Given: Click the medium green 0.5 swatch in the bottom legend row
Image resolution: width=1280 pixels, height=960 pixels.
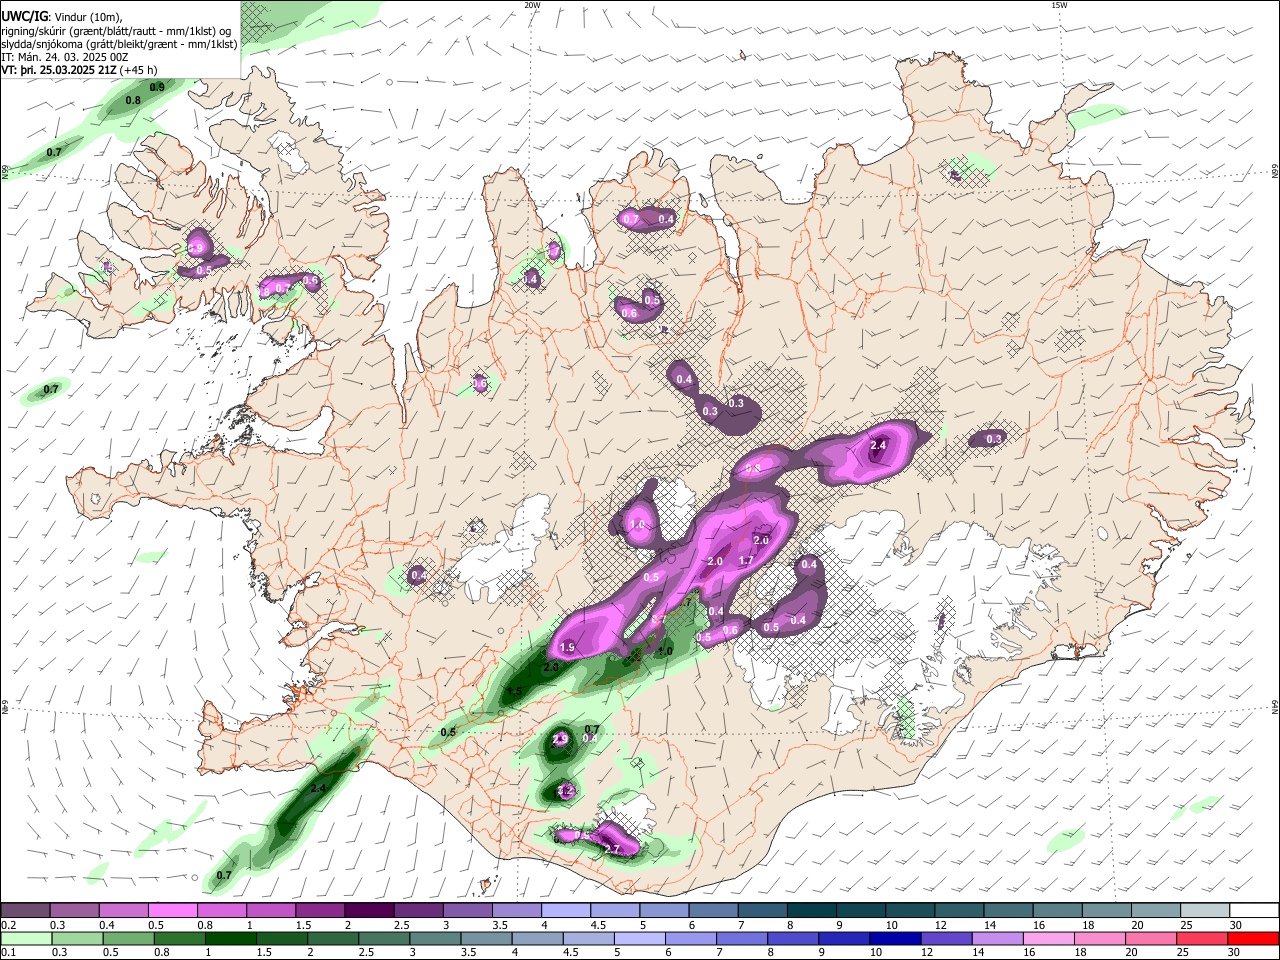Looking at the screenshot, I should [x=127, y=938].
